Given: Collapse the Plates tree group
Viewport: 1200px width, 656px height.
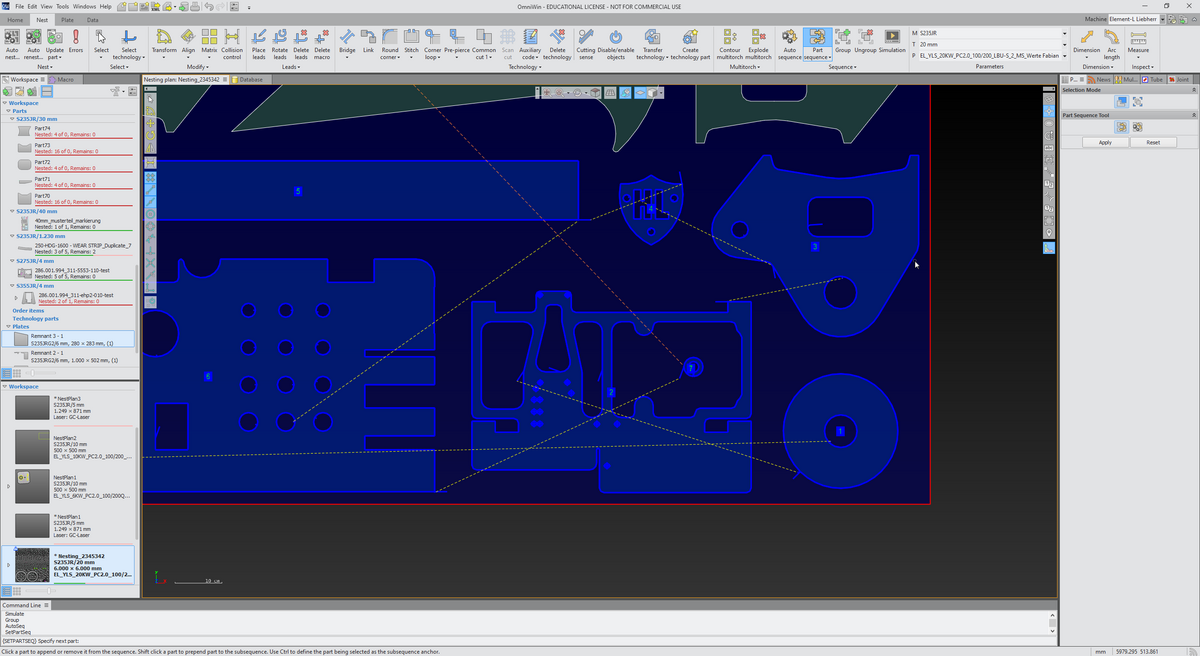Looking at the screenshot, I should pyautogui.click(x=9, y=326).
